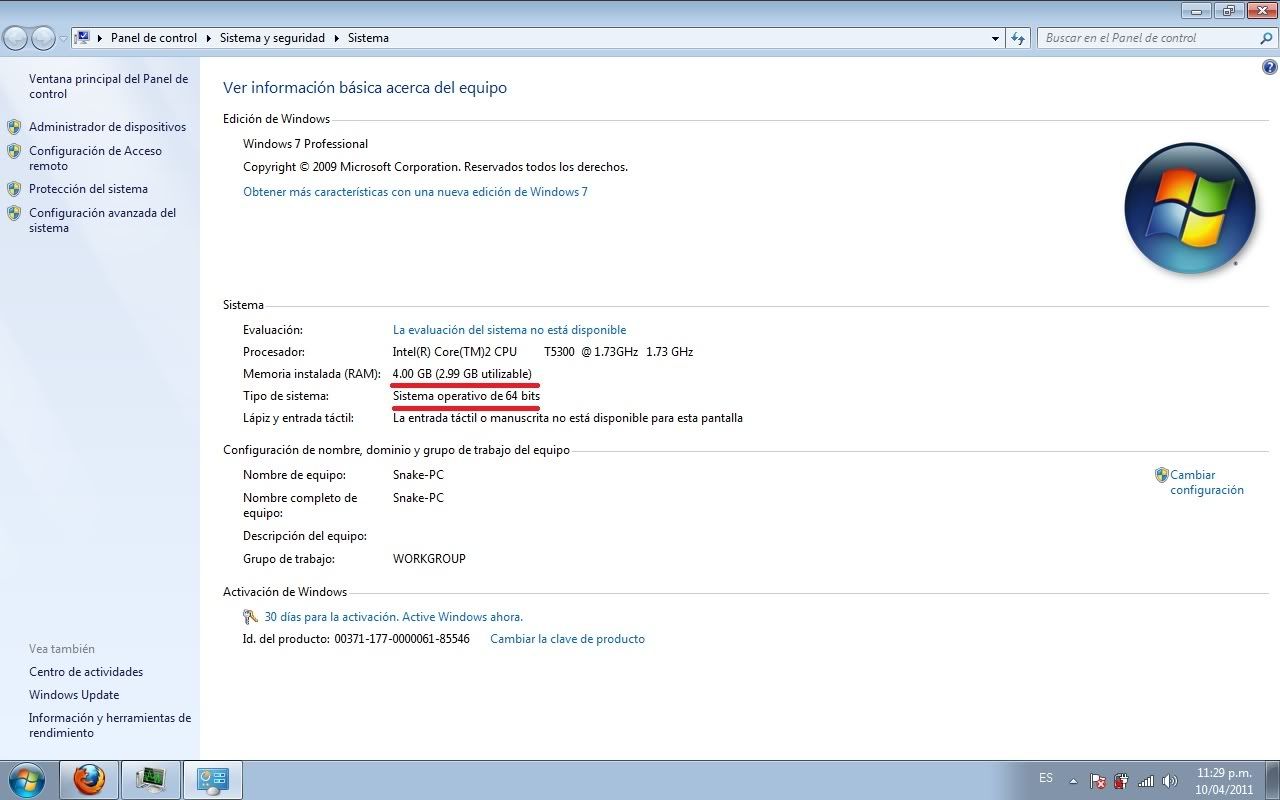Screen dimensions: 1280x800
Task: Open Protección del sistema link
Action: 88,189
